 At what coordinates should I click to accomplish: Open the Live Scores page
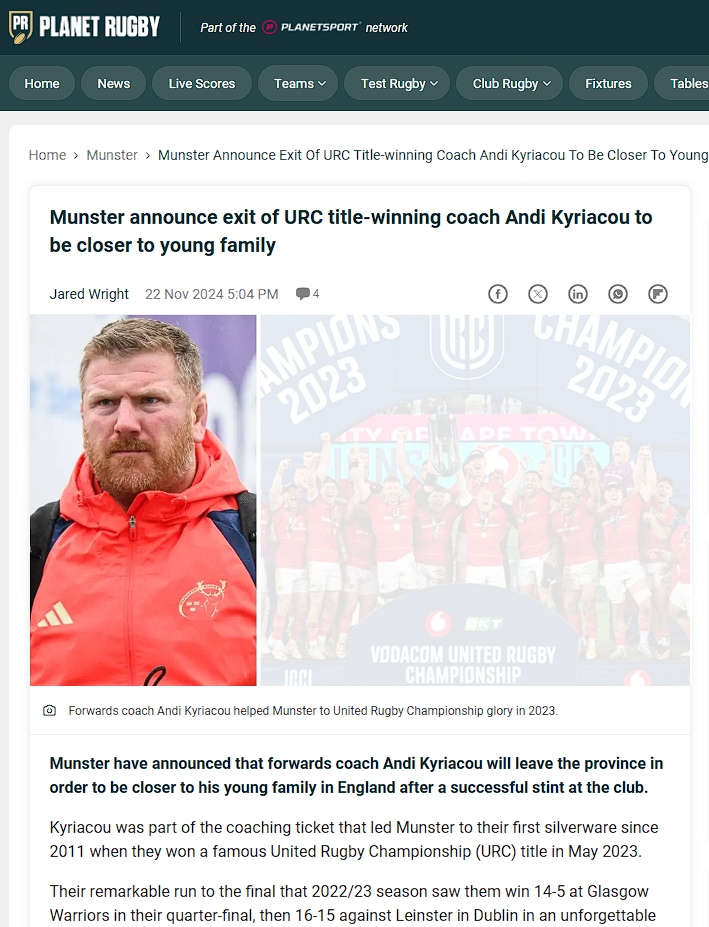[x=202, y=83]
